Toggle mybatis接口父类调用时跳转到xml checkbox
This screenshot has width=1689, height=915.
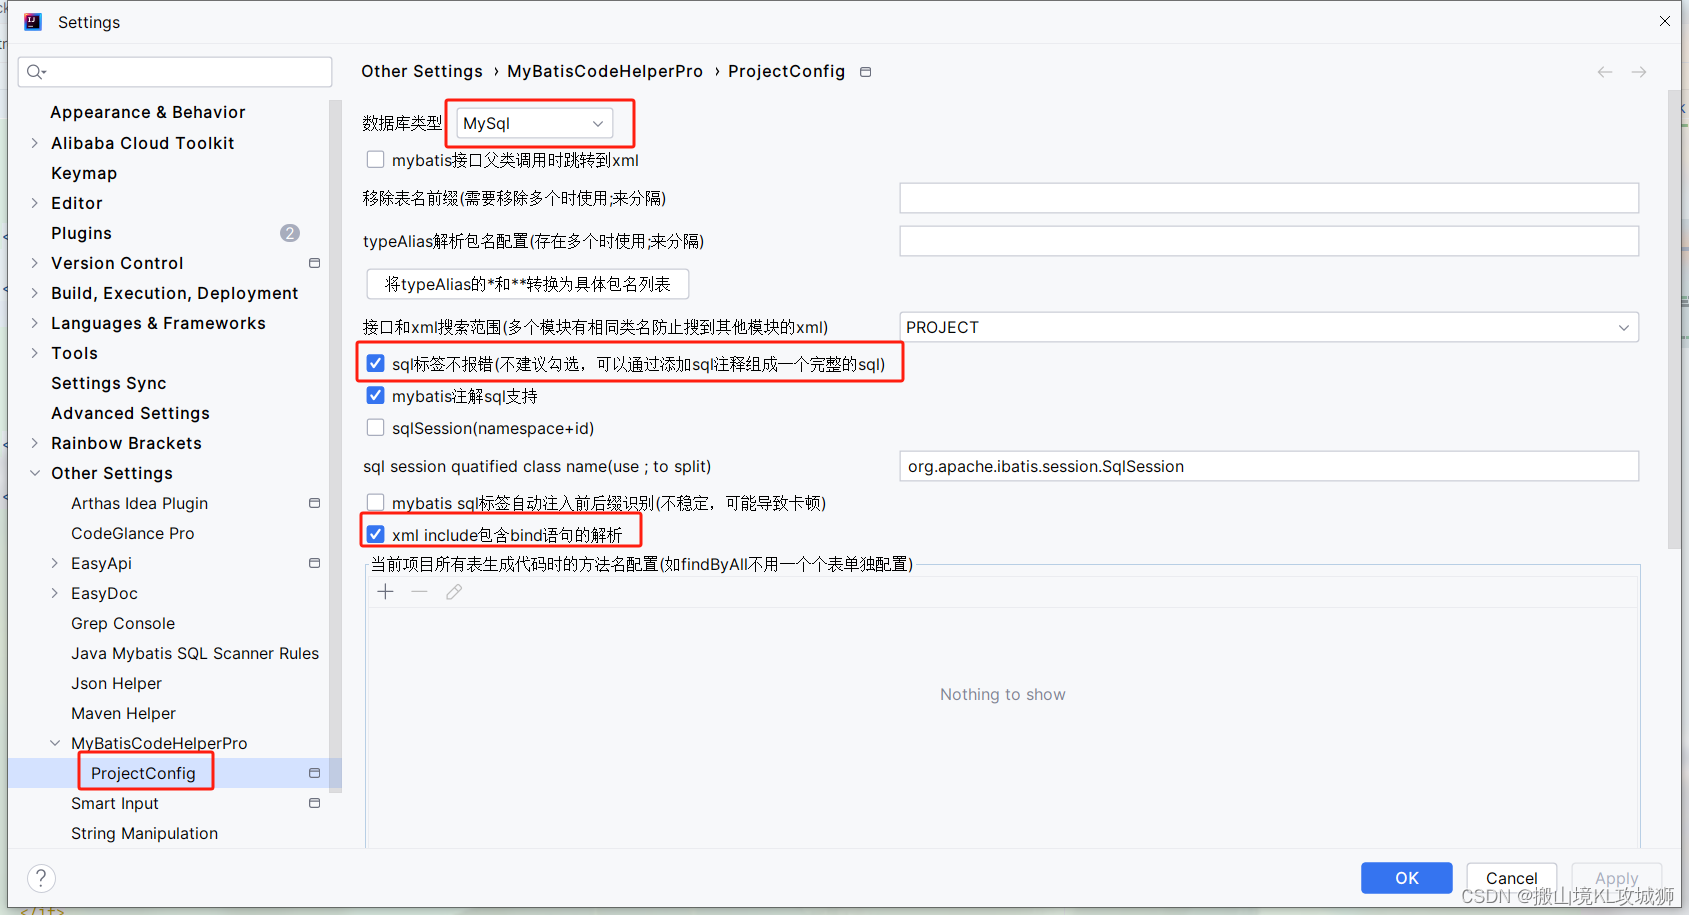(376, 159)
